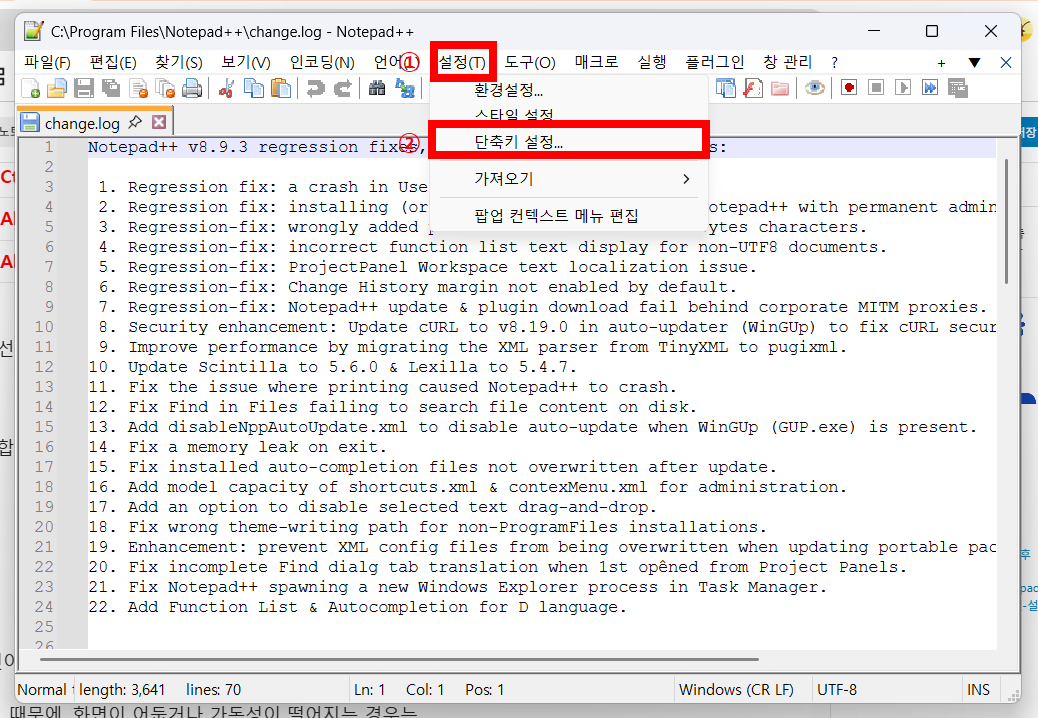This screenshot has width=1038, height=718.
Task: Expand the 가져오기 submenu
Action: [x=569, y=179]
